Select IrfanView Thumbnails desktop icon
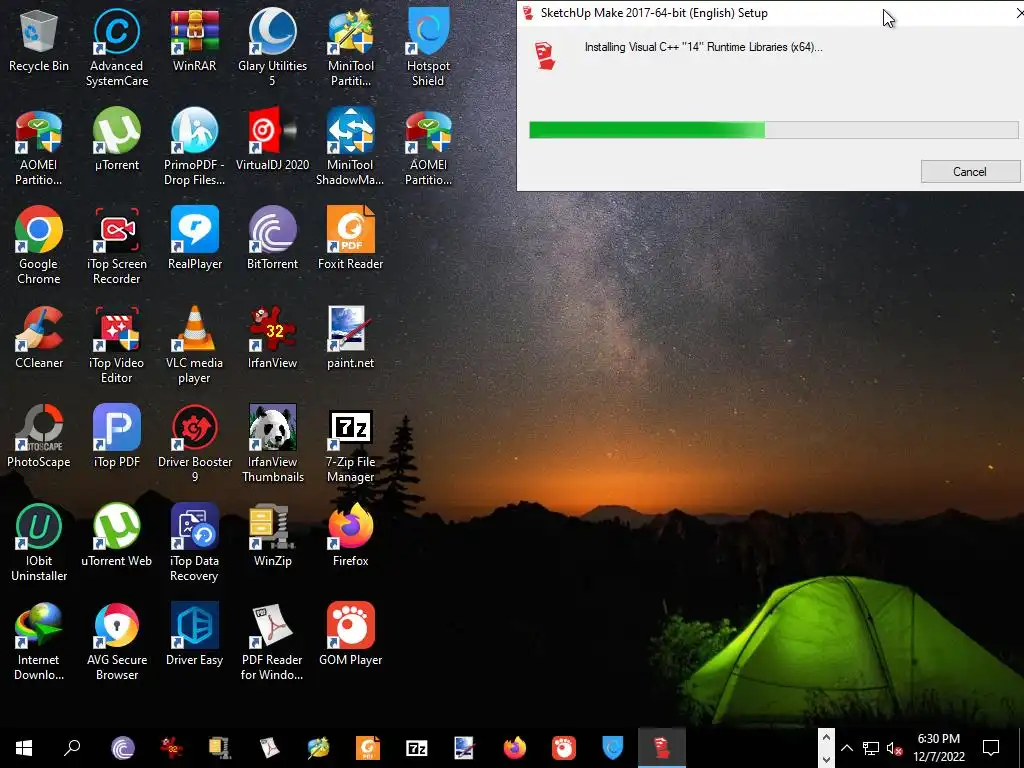This screenshot has height=768, width=1024. 272,444
